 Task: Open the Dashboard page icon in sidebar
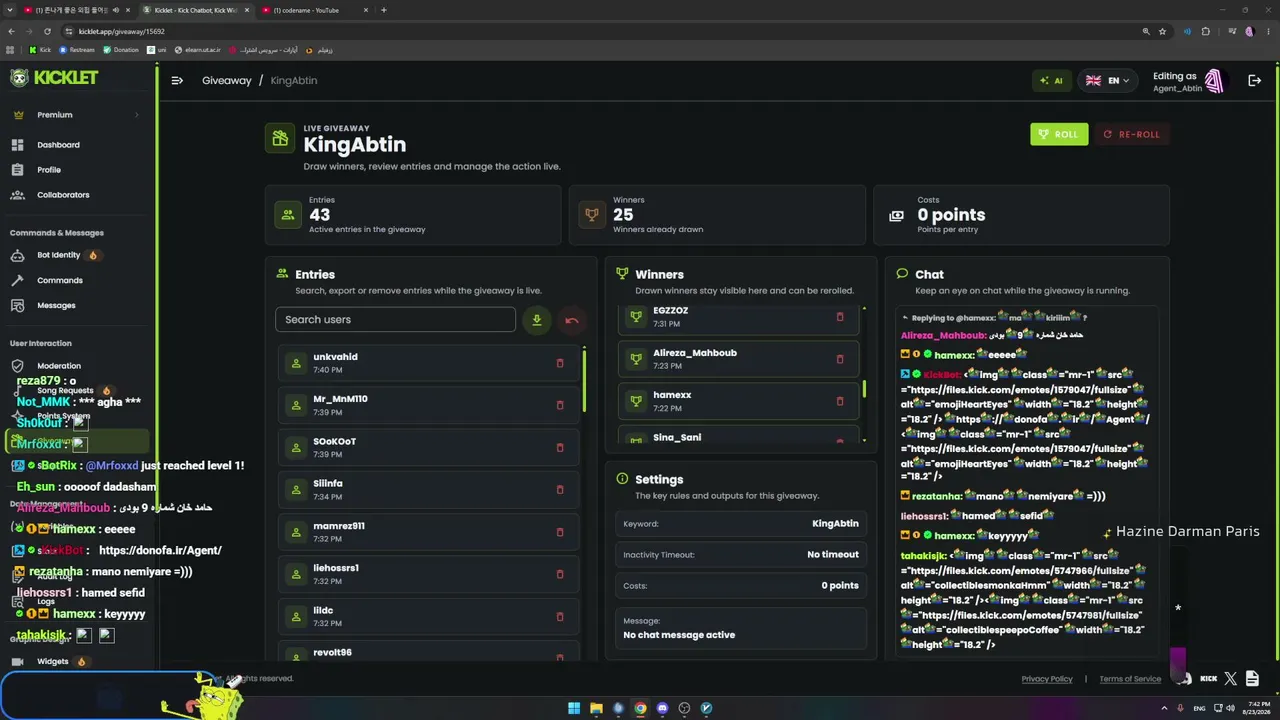pos(17,145)
